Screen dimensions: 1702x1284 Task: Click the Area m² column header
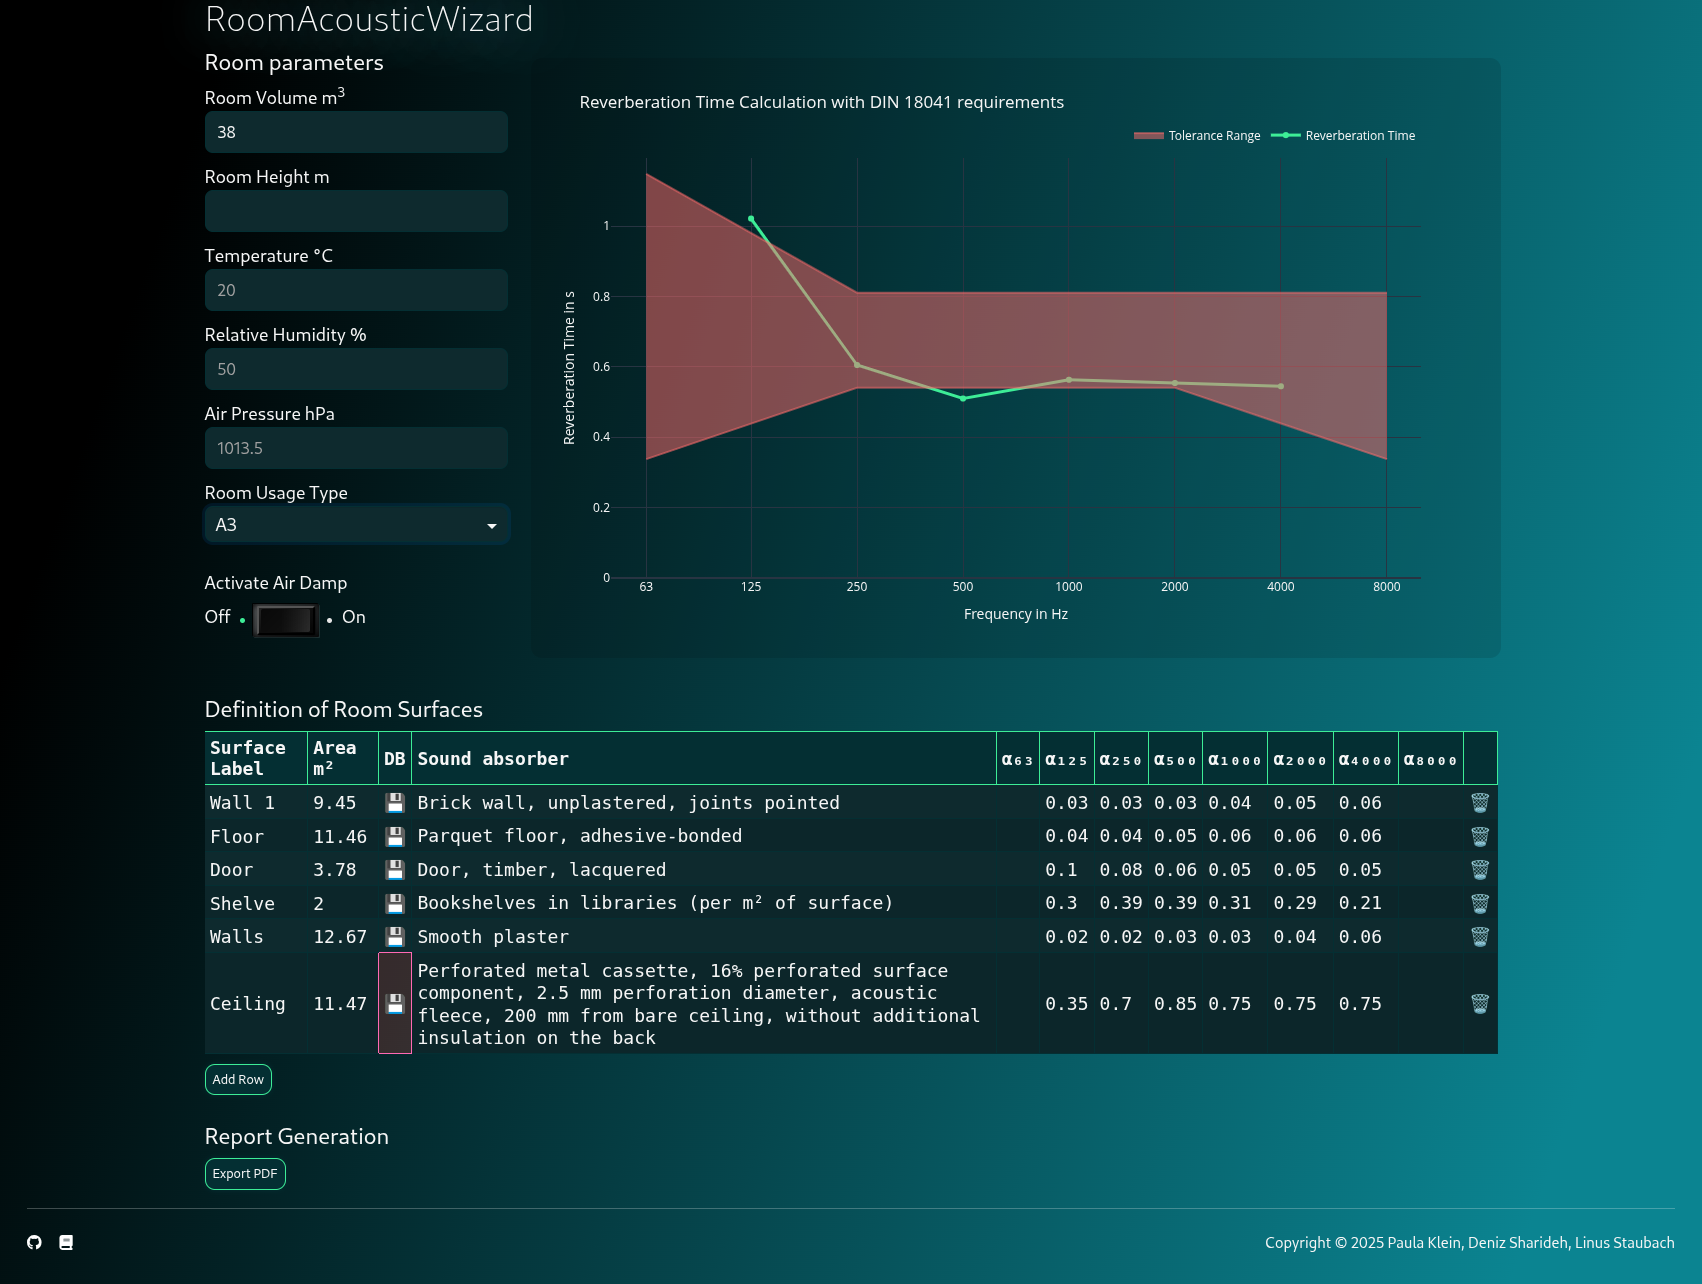(x=343, y=759)
